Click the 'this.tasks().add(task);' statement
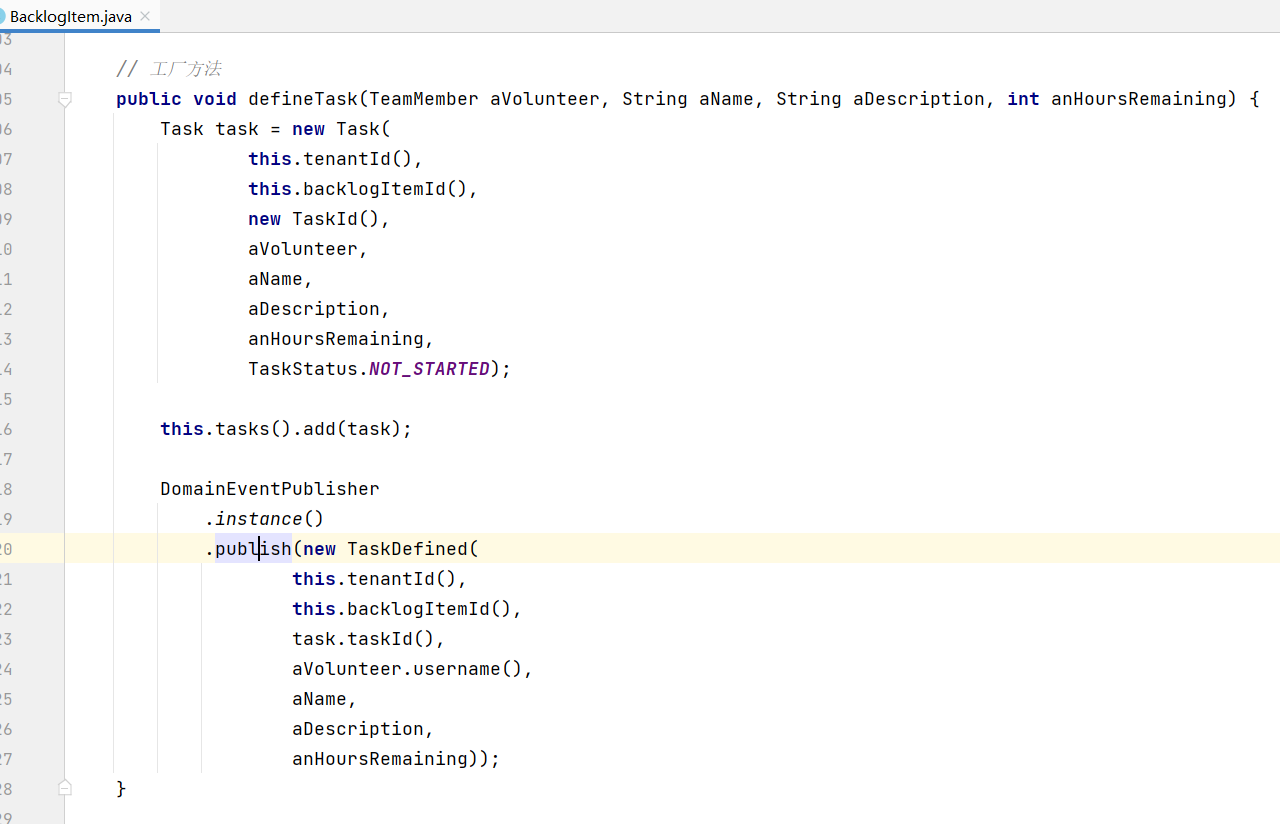1280x824 pixels. point(286,429)
